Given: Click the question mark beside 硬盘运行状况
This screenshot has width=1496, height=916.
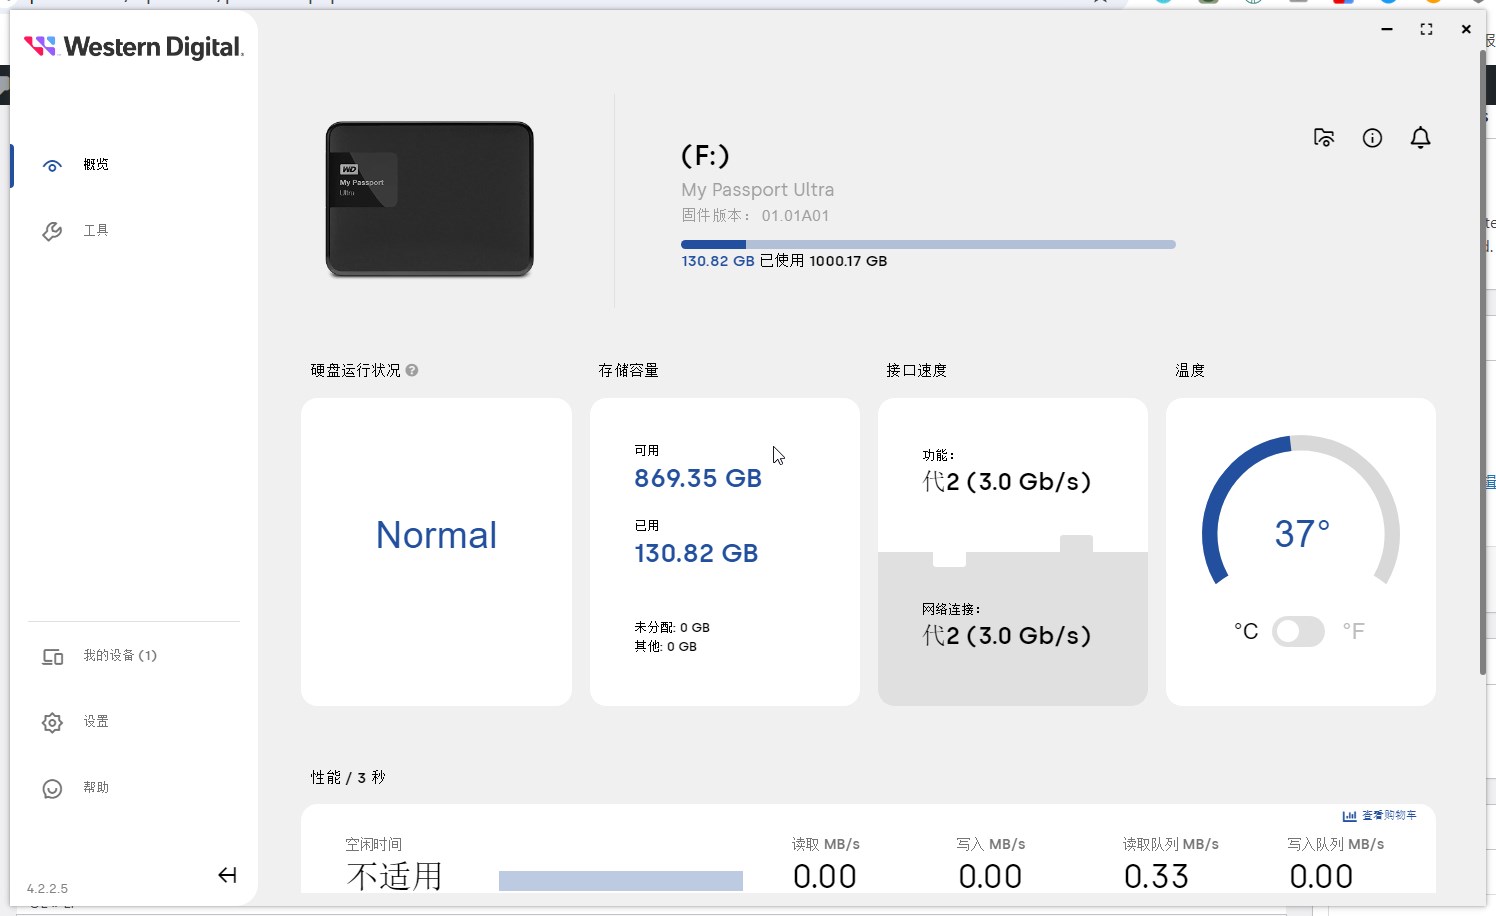Looking at the screenshot, I should coord(412,370).
